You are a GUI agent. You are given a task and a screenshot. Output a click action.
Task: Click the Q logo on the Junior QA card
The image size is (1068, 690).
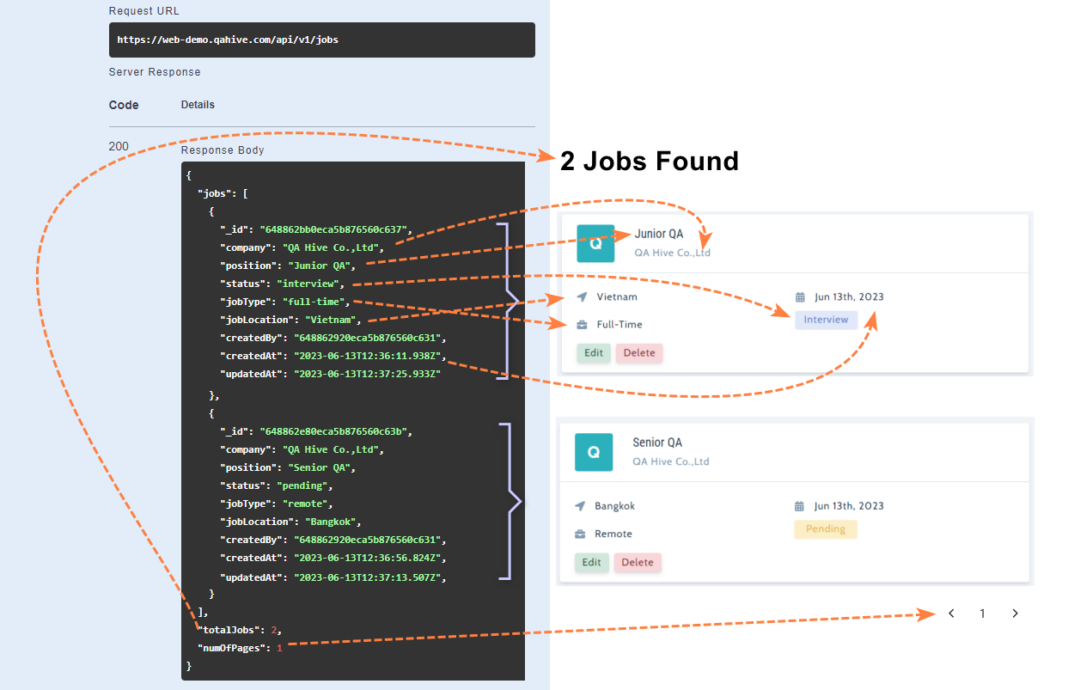(x=595, y=243)
